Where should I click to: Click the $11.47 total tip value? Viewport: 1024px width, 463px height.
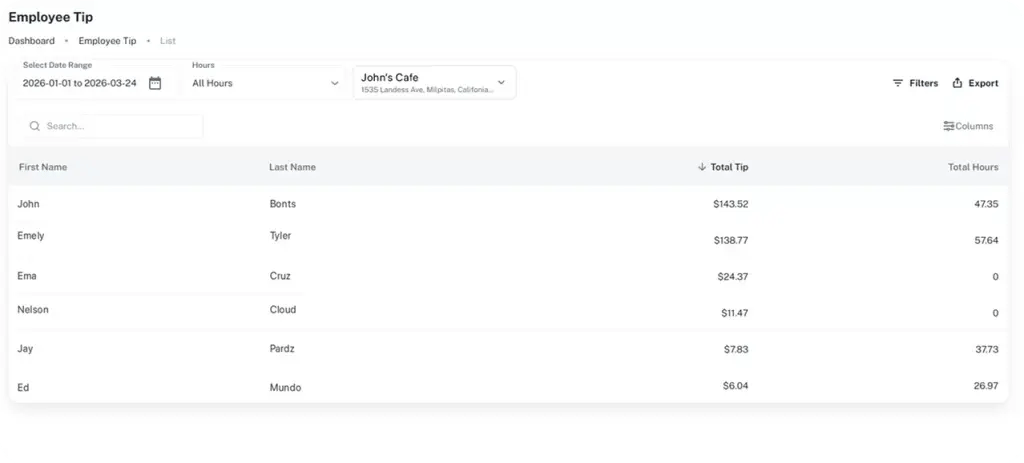[735, 313]
